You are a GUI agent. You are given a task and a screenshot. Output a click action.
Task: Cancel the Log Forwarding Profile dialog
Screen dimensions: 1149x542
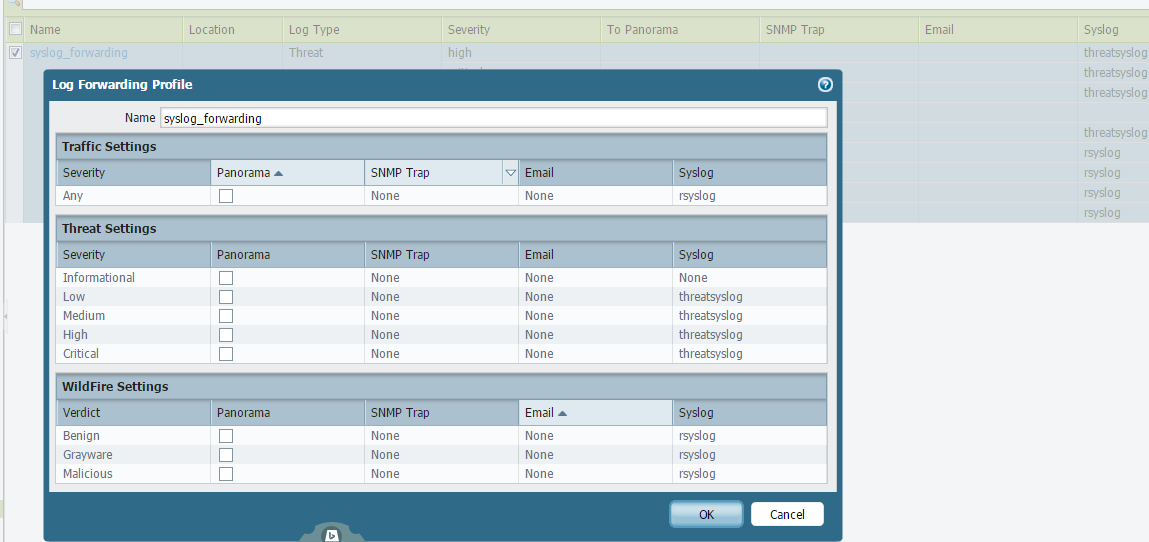(787, 514)
